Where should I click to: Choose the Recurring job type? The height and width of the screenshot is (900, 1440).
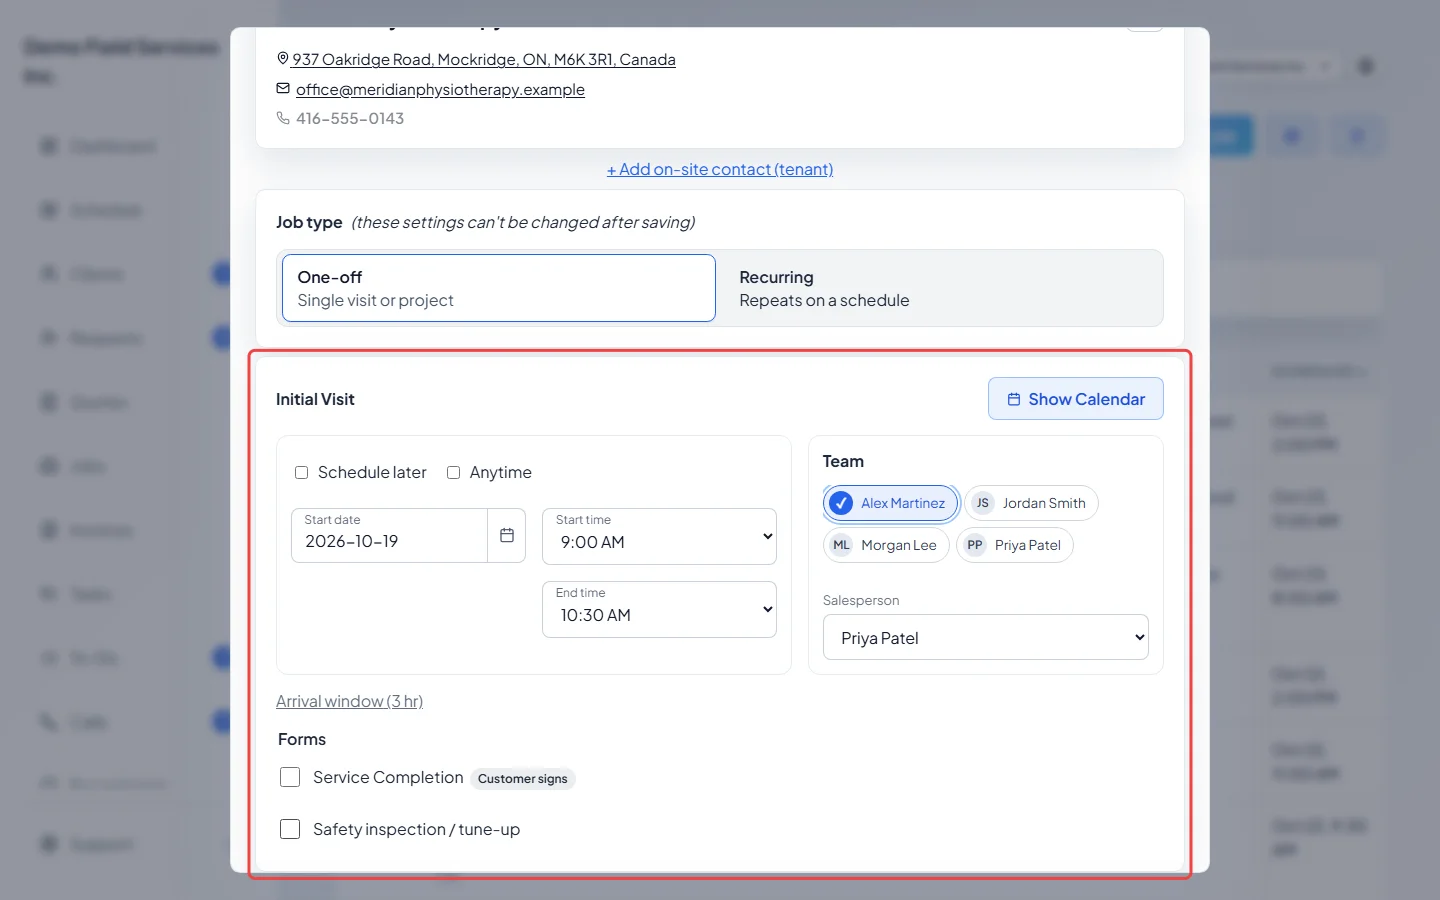940,288
